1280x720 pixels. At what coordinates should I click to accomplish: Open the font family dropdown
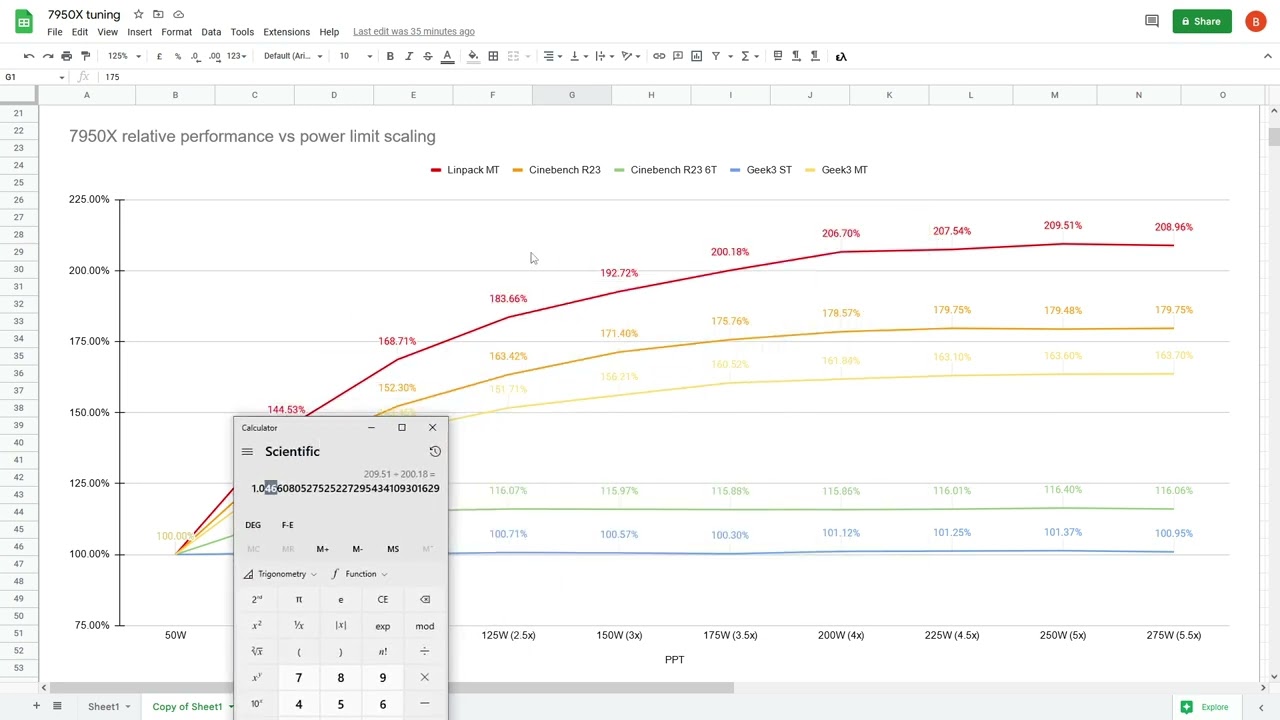(x=293, y=56)
